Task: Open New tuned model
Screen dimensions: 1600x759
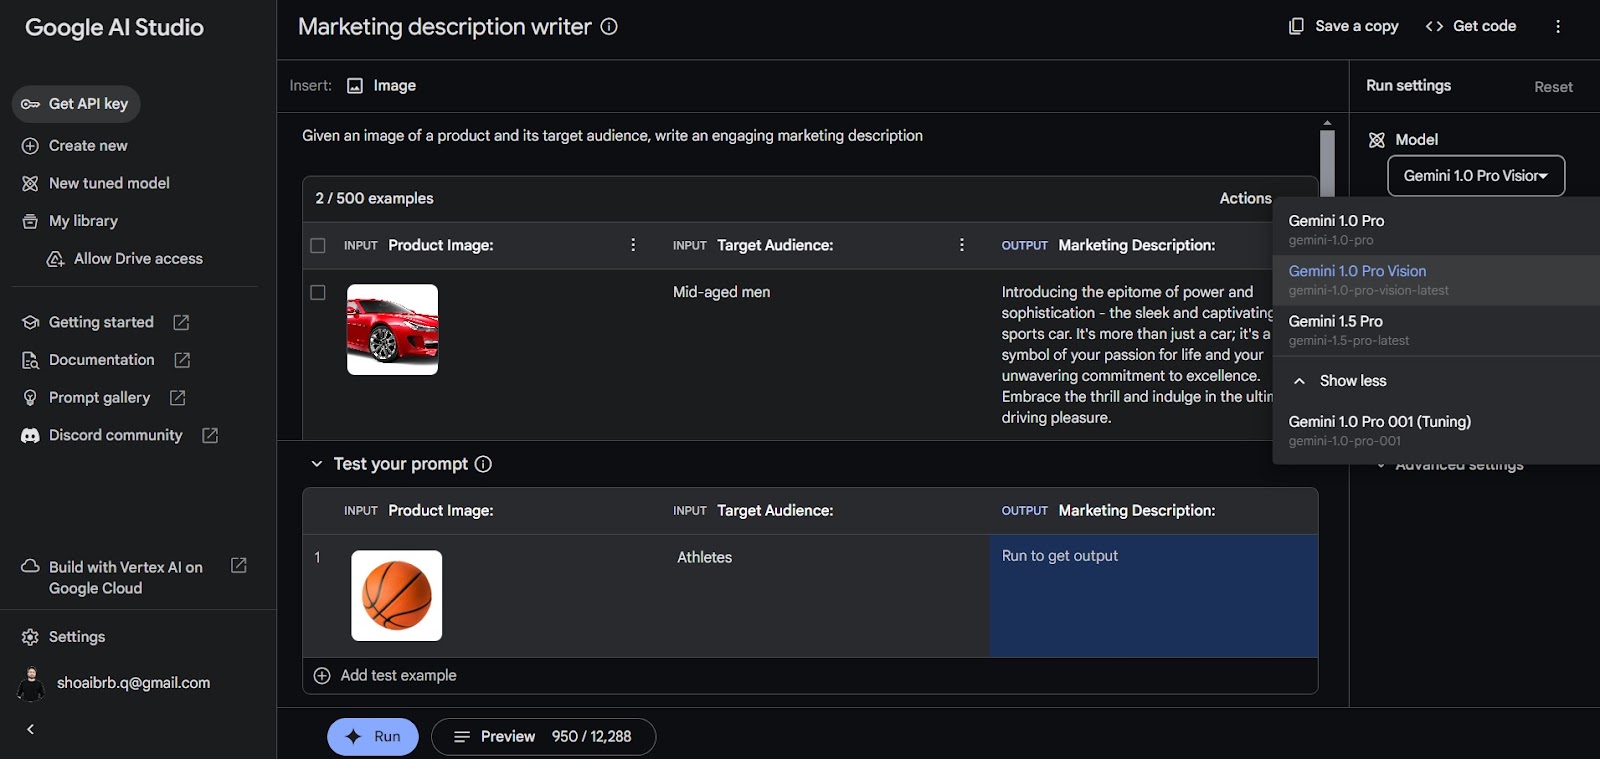Action: coord(96,184)
